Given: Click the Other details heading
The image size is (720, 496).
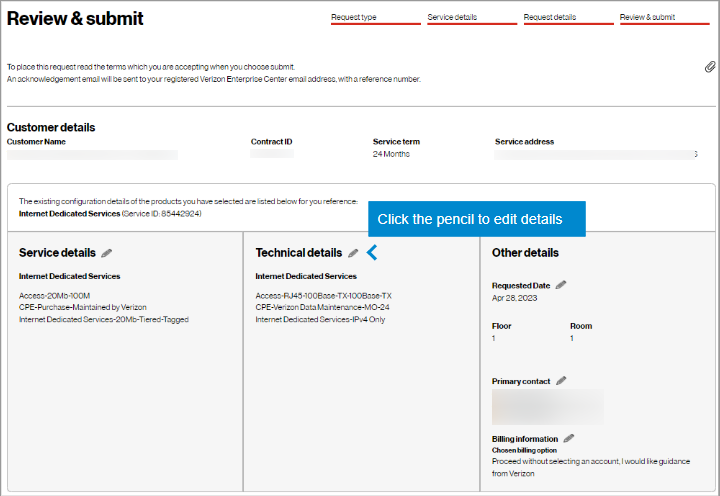Looking at the screenshot, I should tap(525, 253).
